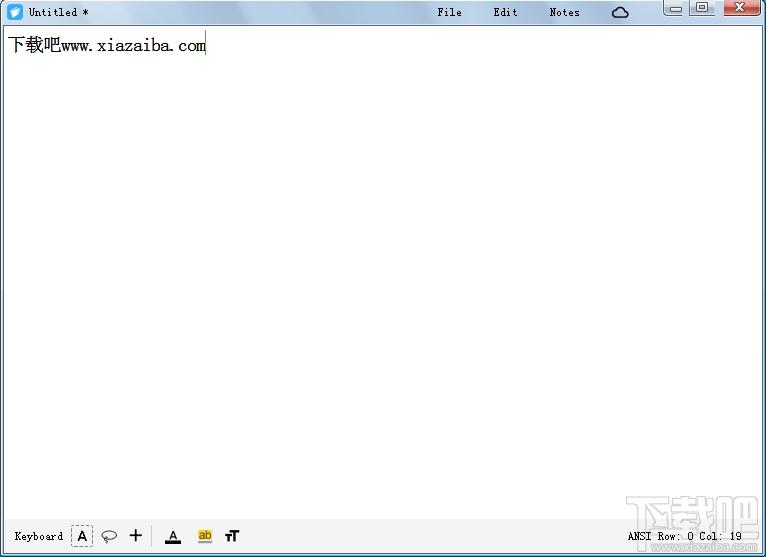Select the text tool A icon
Viewport: 766px width, 557px height.
[x=82, y=536]
